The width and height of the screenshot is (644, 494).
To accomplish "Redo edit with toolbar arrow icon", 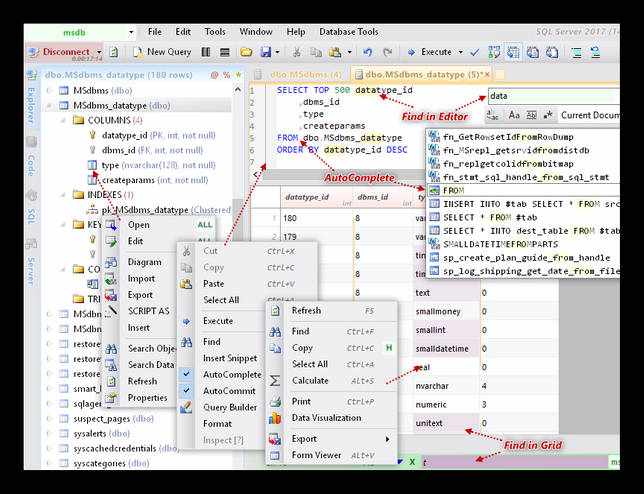I will [387, 52].
